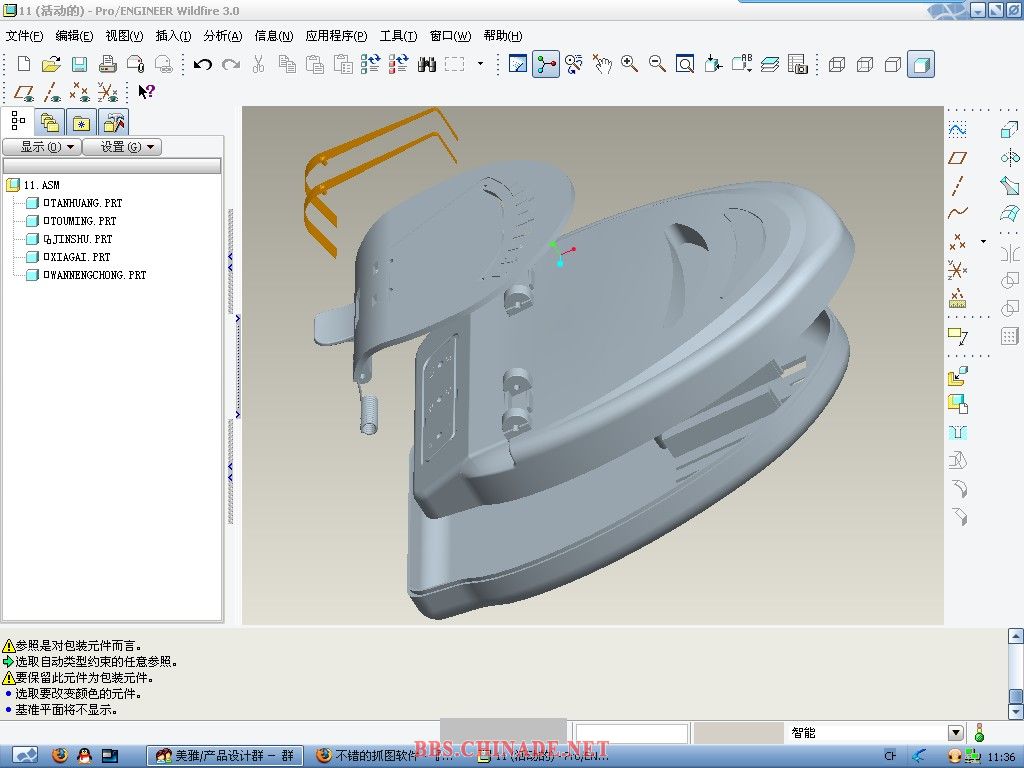Screen dimensions: 1024x768
Task: Toggle datum planes display
Action: click(x=24, y=92)
